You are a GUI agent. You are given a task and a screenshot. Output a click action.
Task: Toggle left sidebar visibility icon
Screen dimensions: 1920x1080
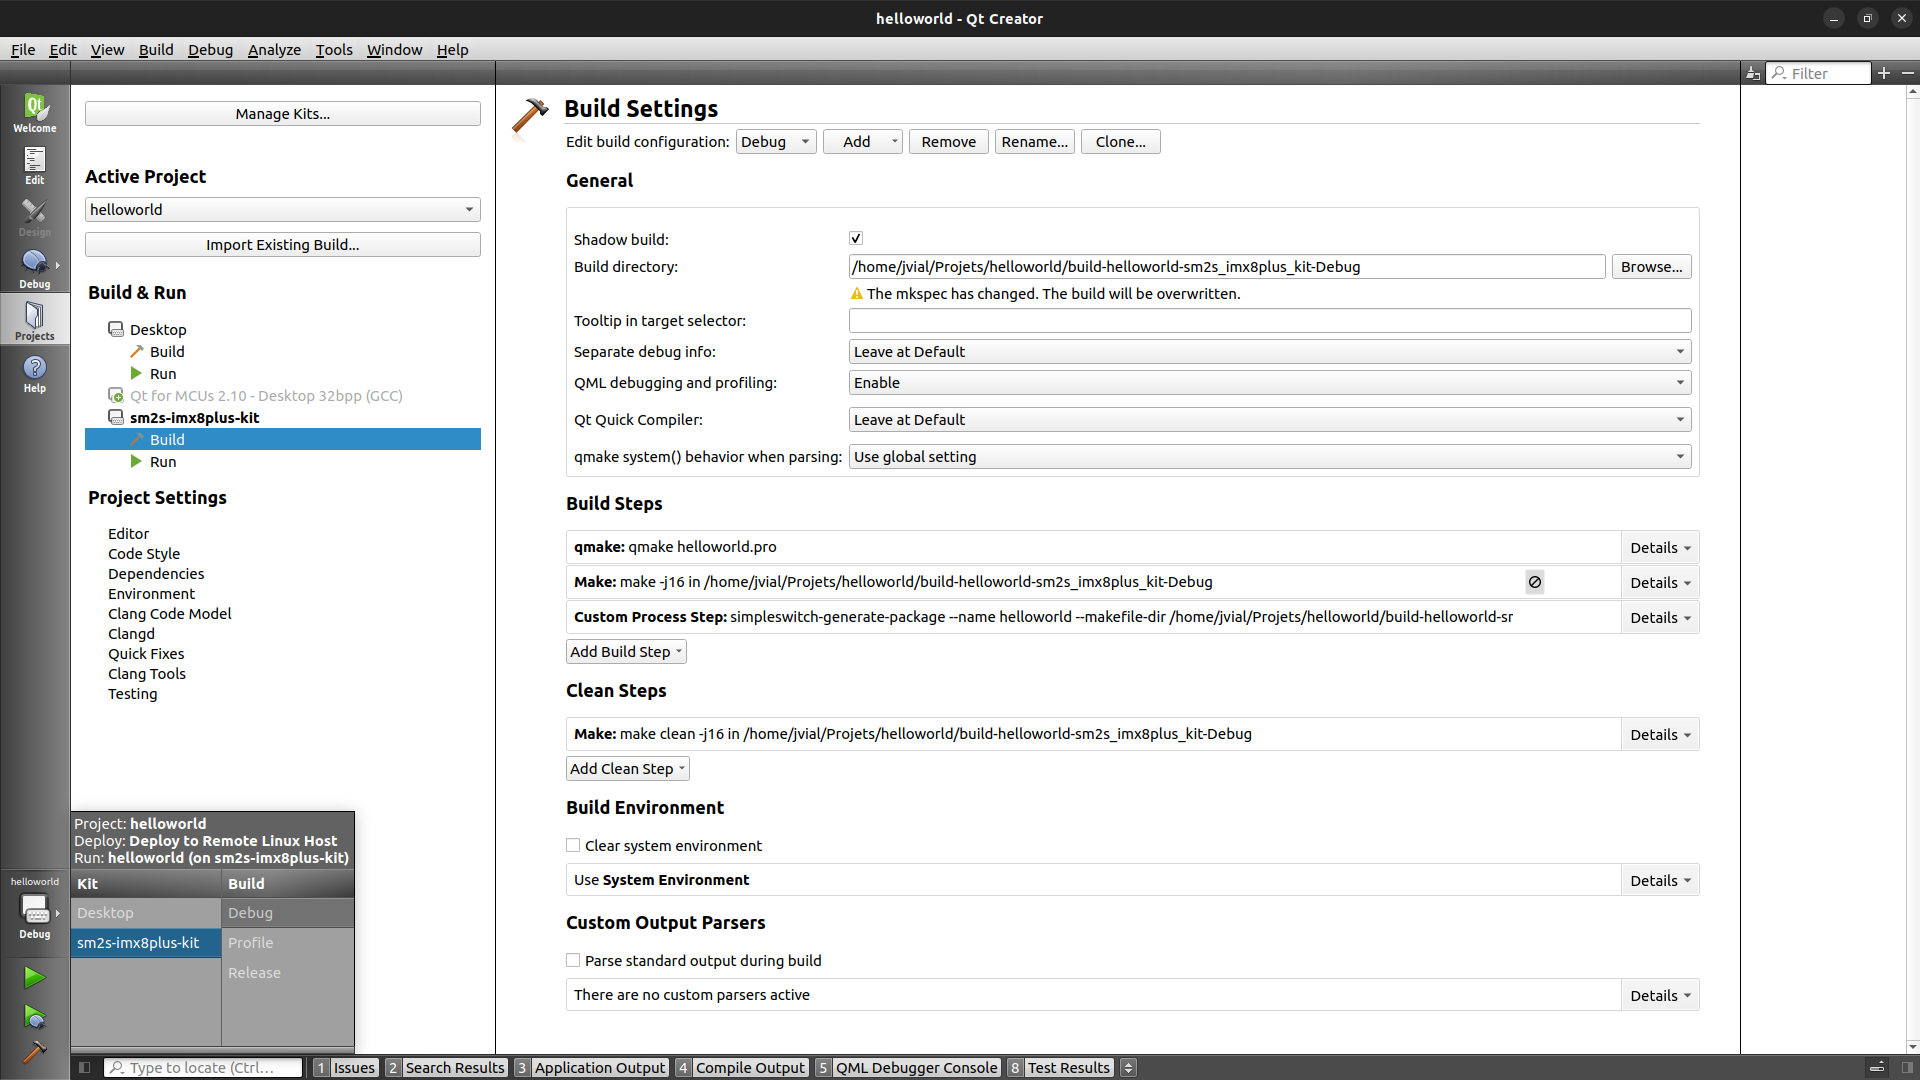(x=85, y=1067)
